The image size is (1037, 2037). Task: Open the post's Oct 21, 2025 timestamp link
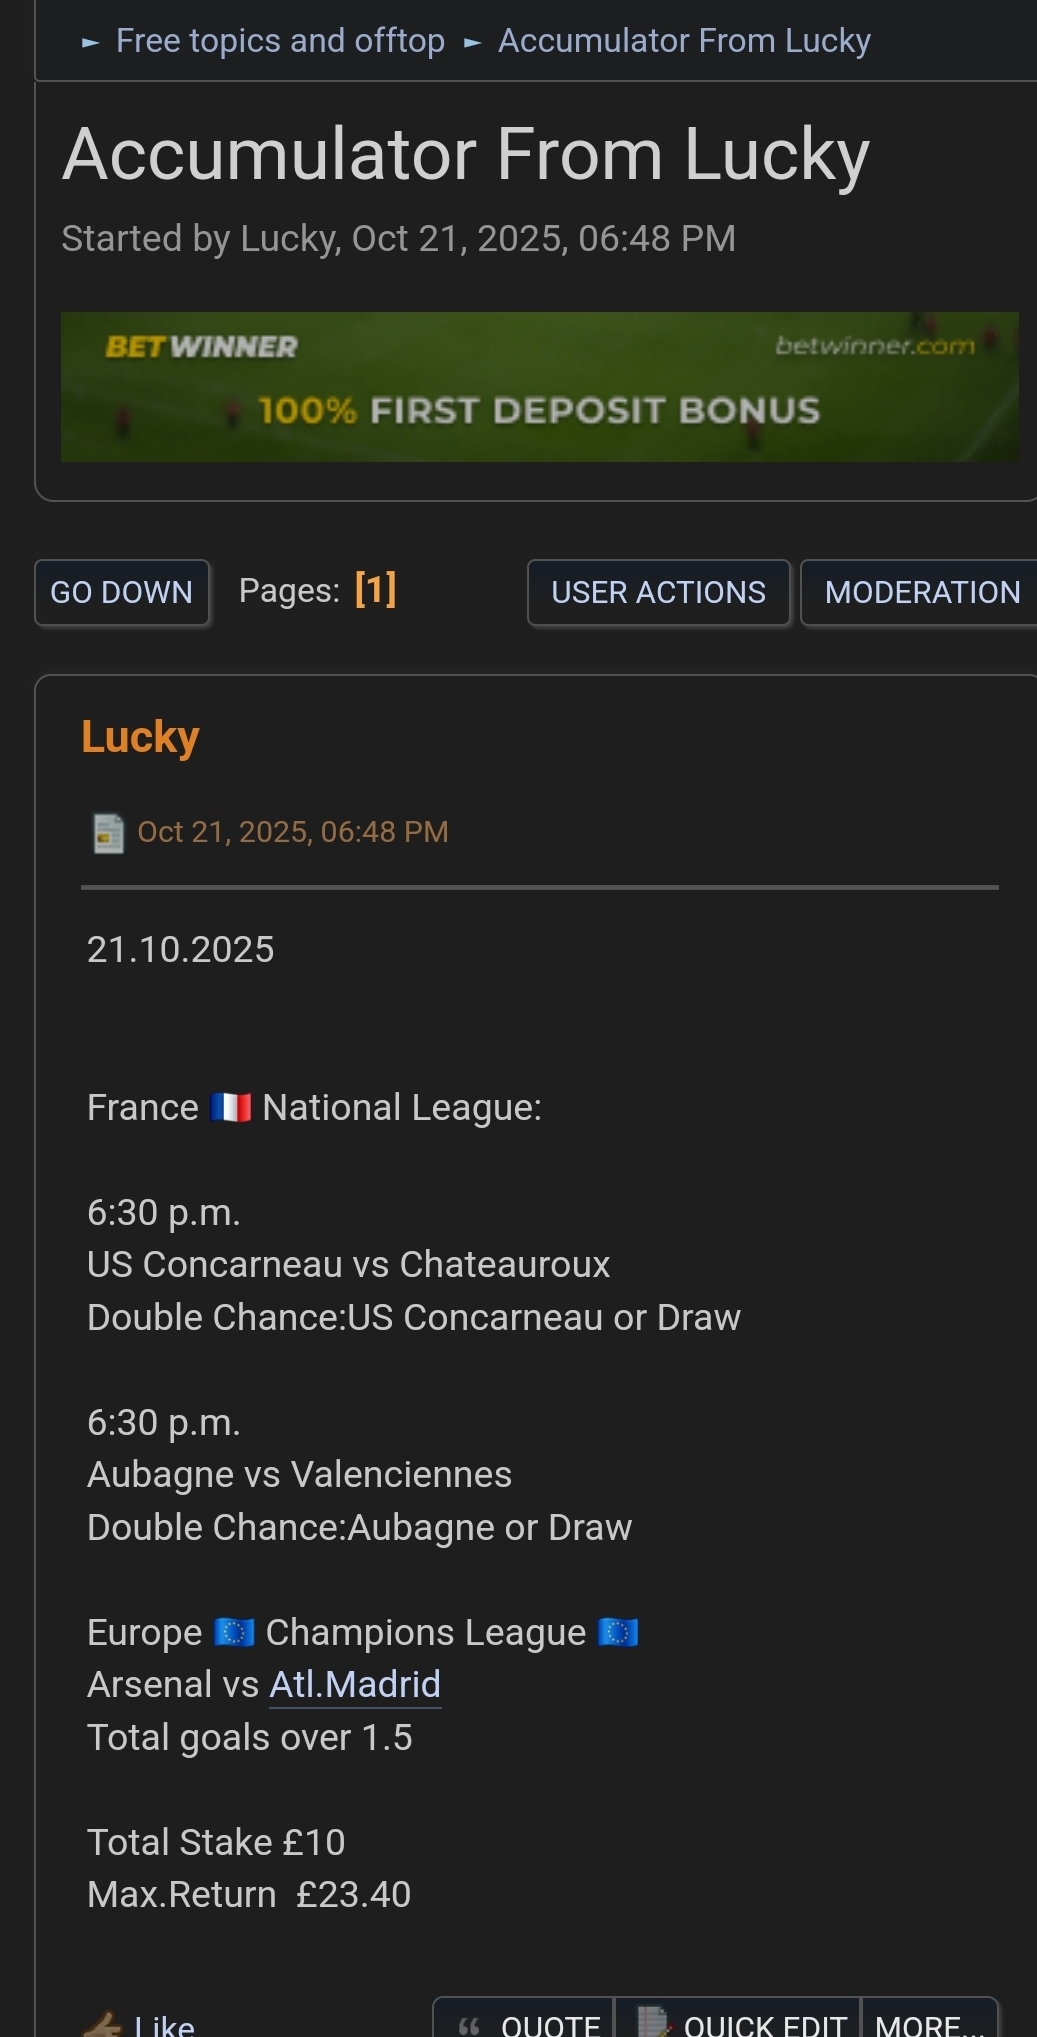(292, 832)
